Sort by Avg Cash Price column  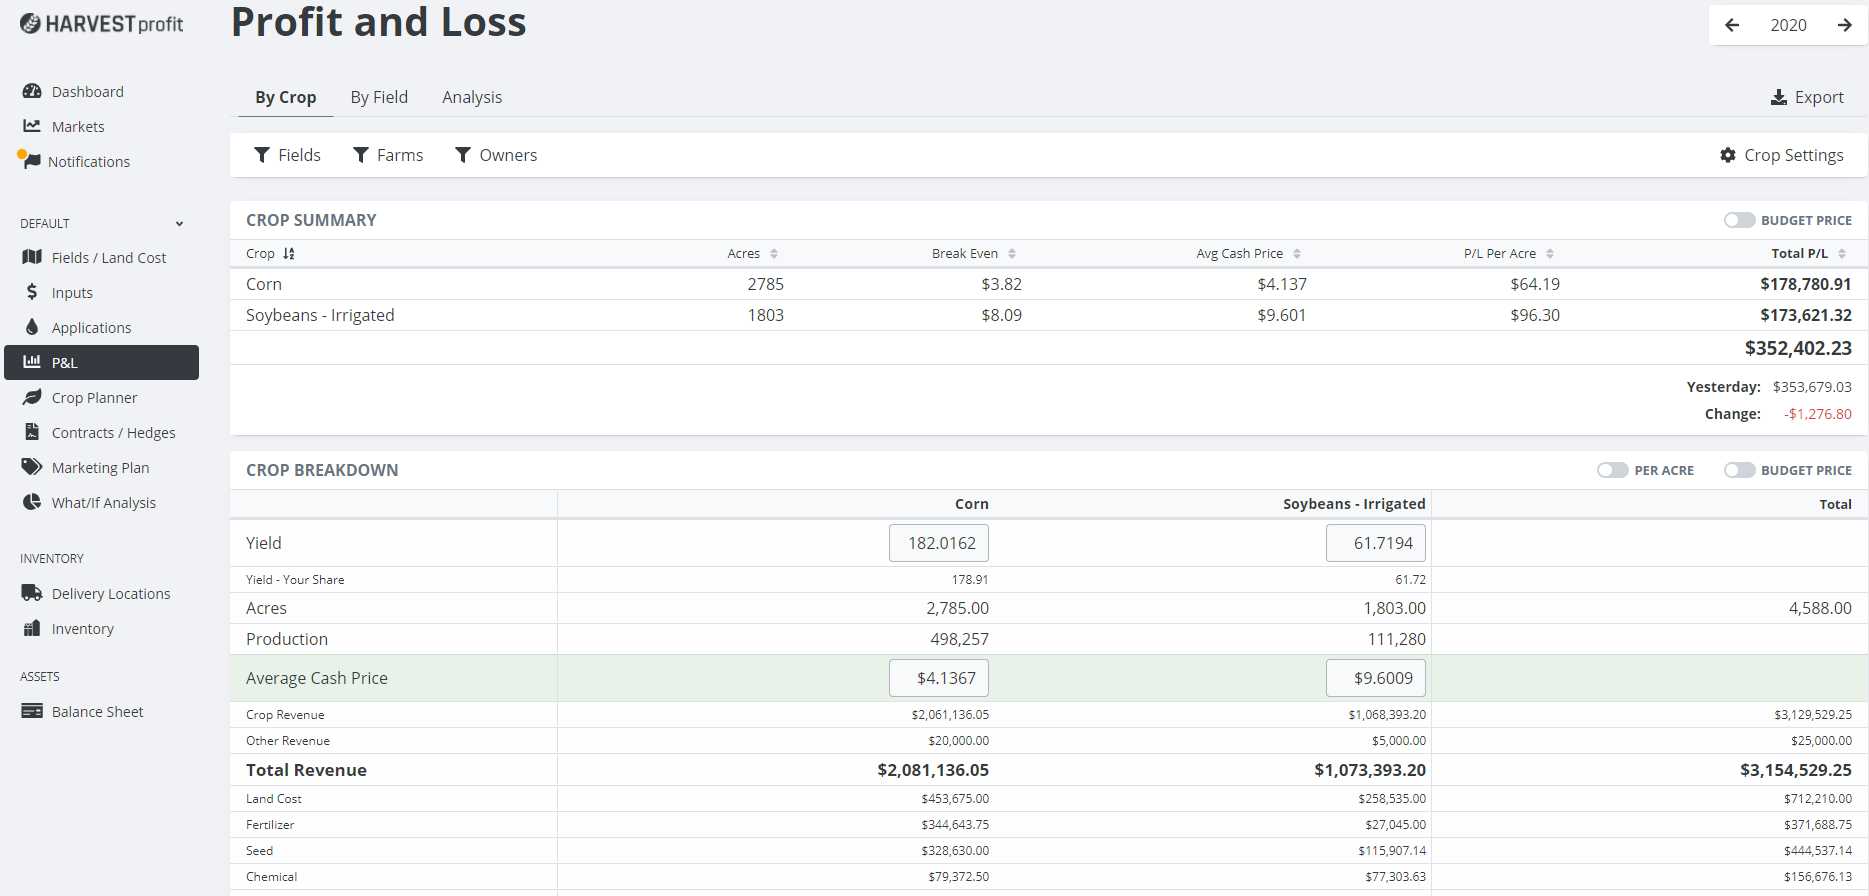pos(1248,254)
